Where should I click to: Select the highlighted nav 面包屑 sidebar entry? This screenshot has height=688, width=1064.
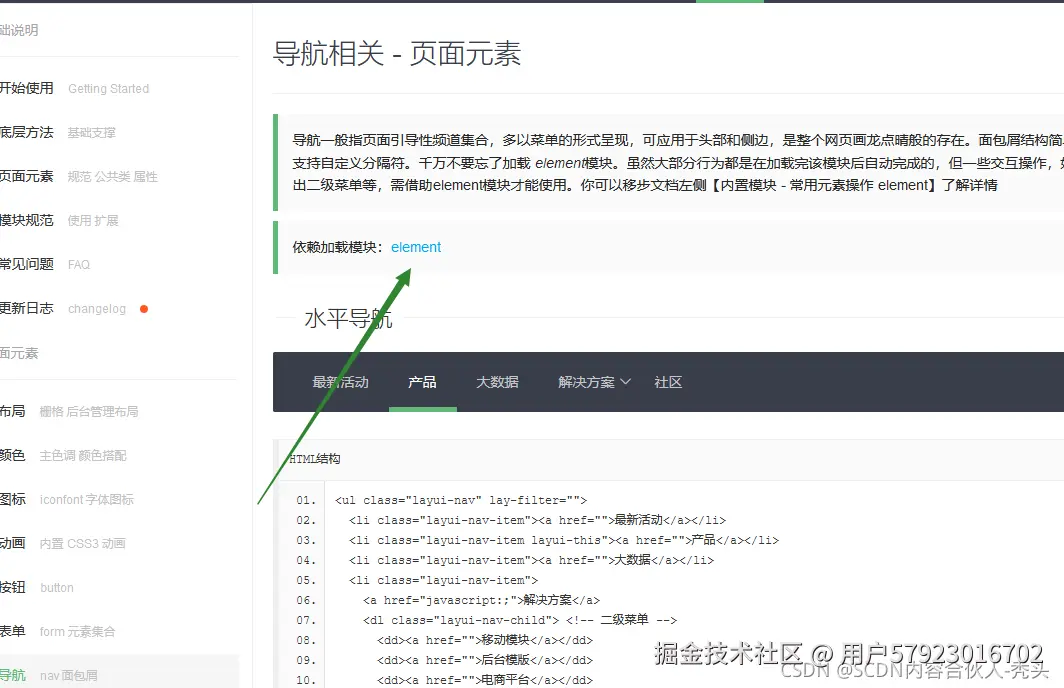(60, 673)
